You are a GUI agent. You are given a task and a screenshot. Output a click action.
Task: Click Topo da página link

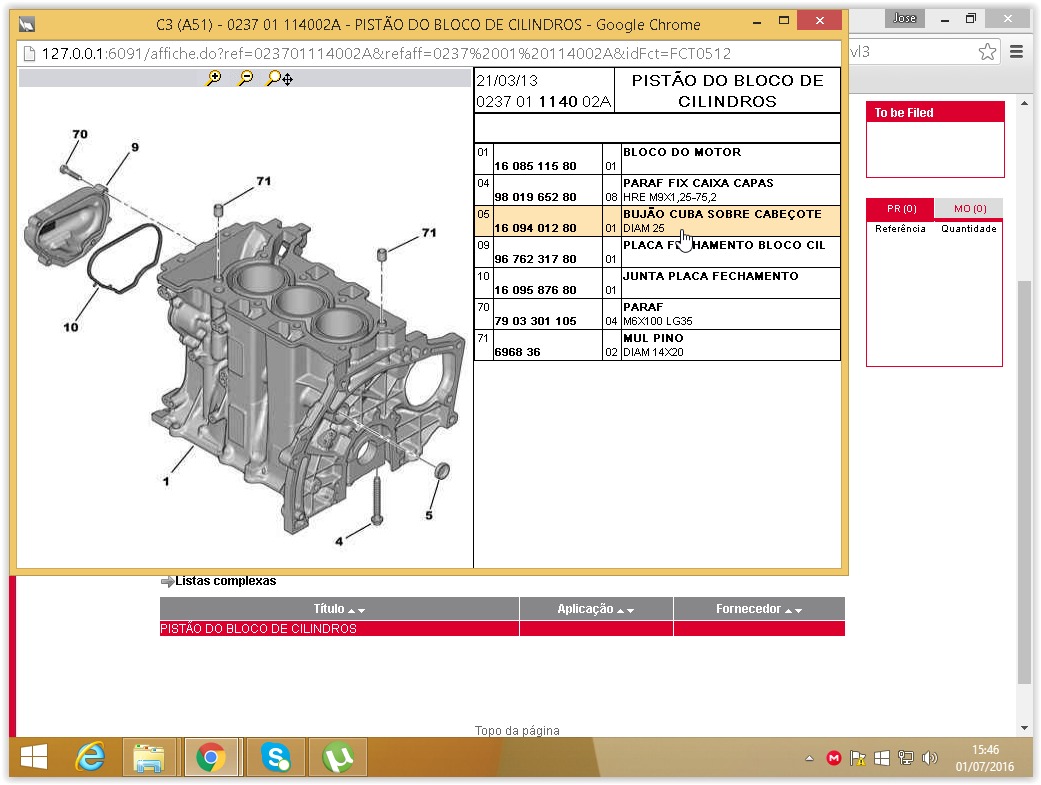517,731
